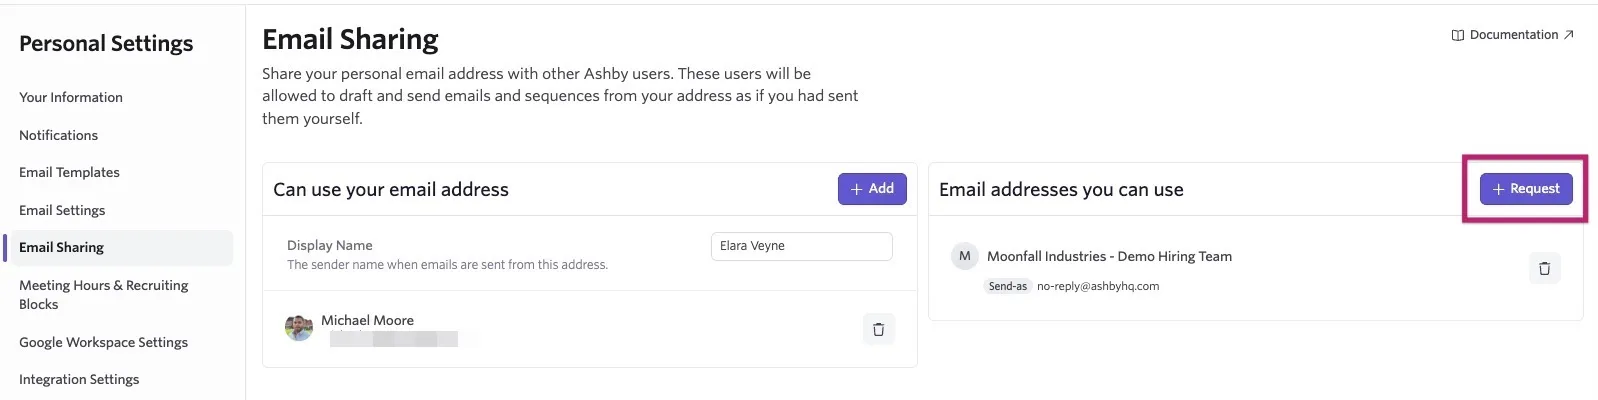The width and height of the screenshot is (1598, 400).
Task: Click Moonfall Industries - Demo Hiring Team
Action: coord(1109,256)
